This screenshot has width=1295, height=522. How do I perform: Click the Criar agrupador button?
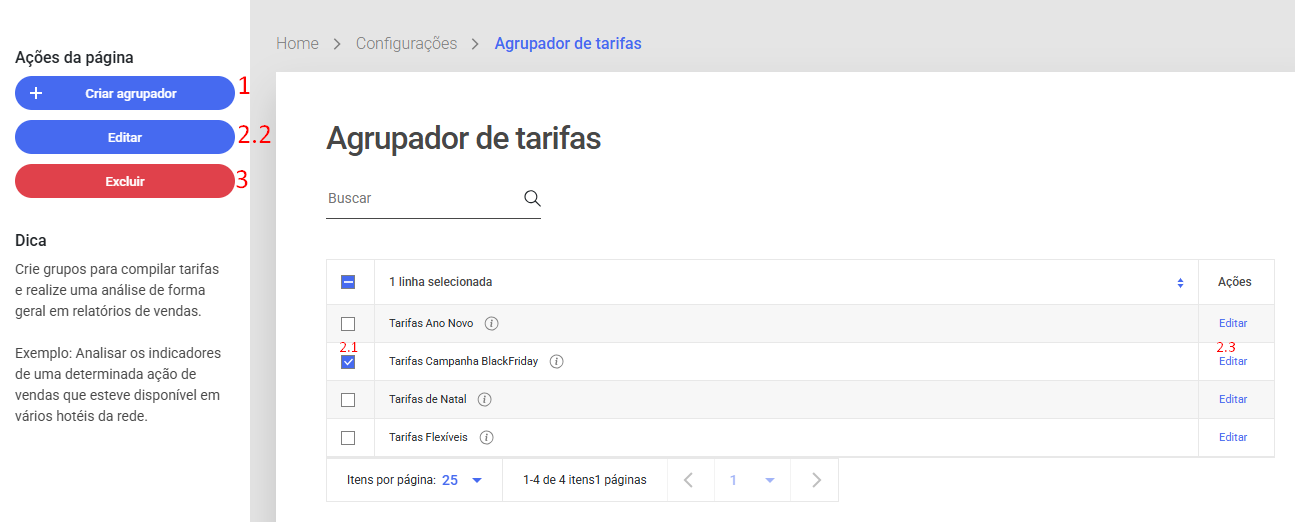tap(125, 93)
